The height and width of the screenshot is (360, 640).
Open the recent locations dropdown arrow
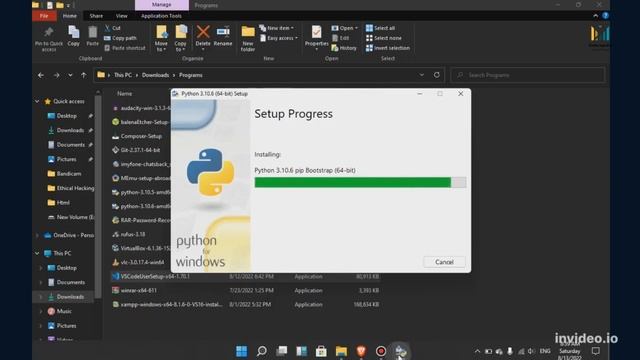(x=70, y=75)
